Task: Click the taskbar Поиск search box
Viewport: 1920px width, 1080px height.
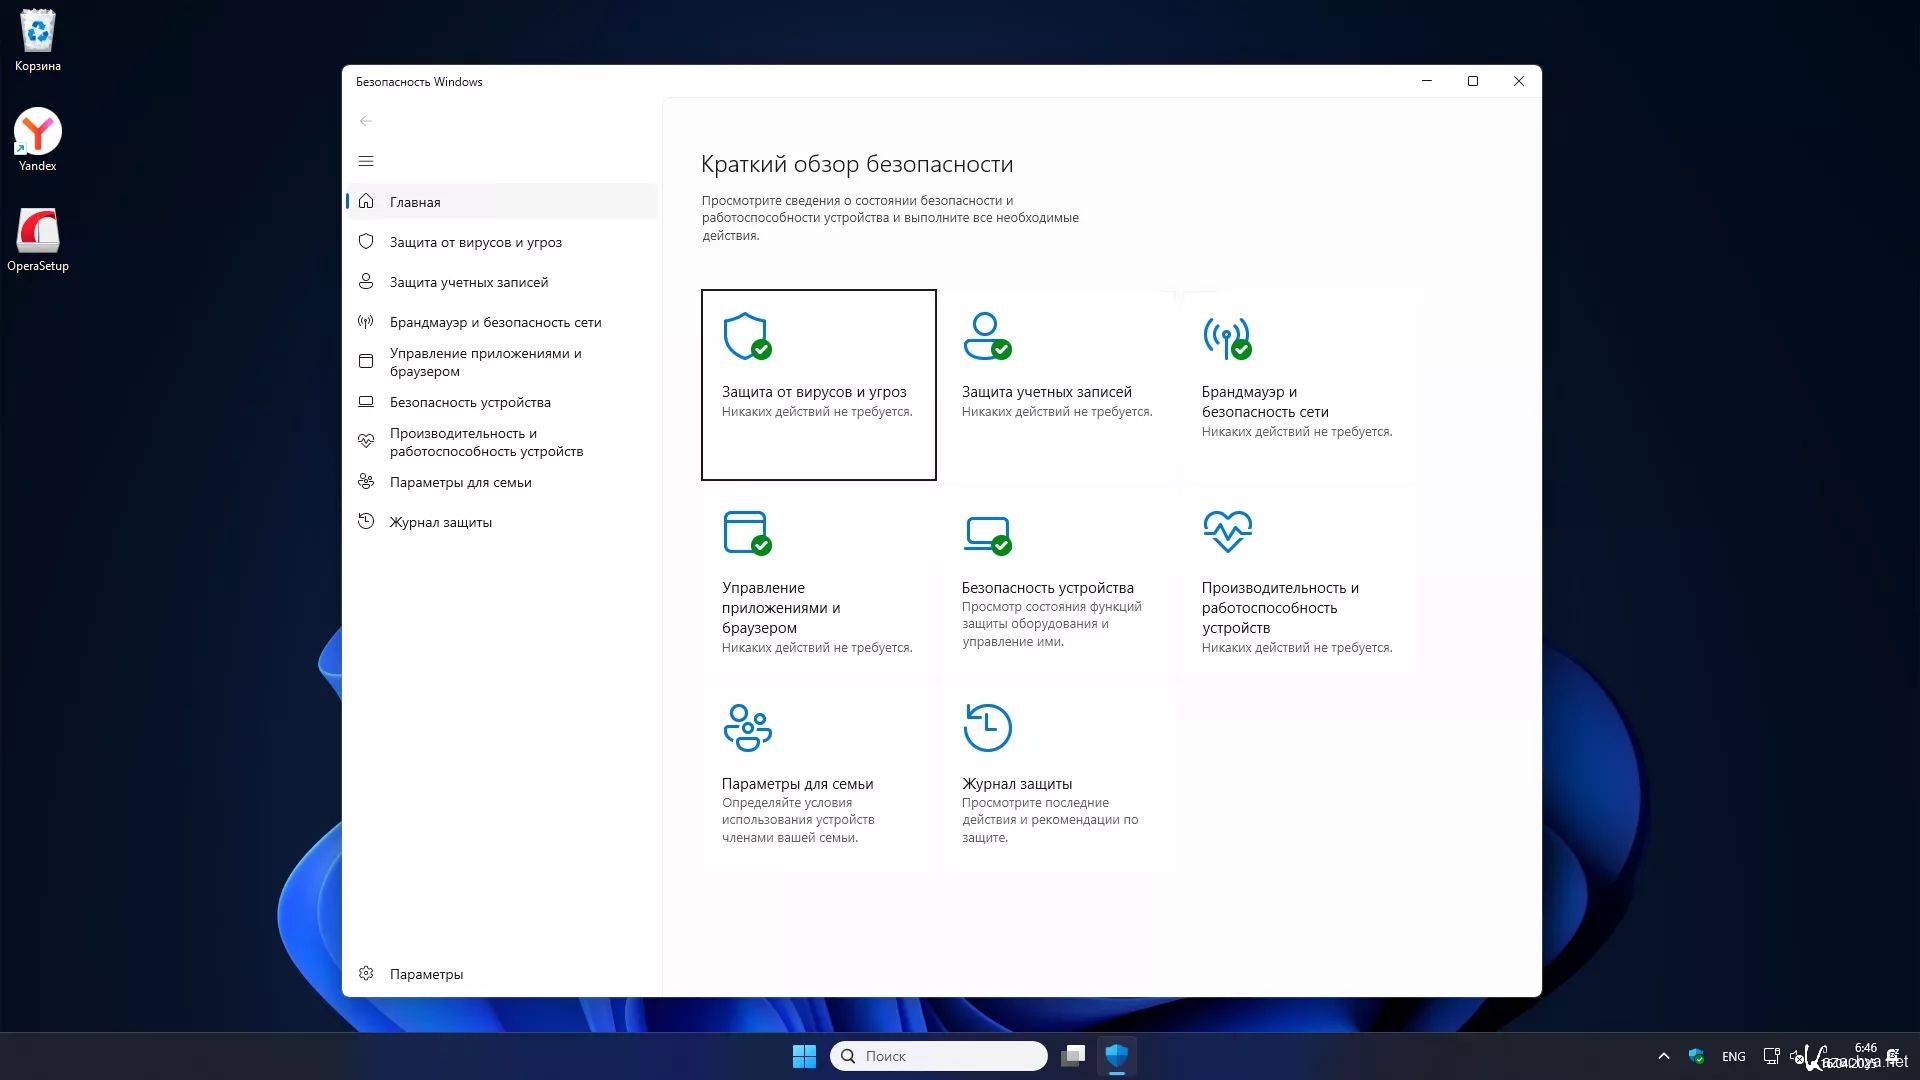Action: (938, 1056)
